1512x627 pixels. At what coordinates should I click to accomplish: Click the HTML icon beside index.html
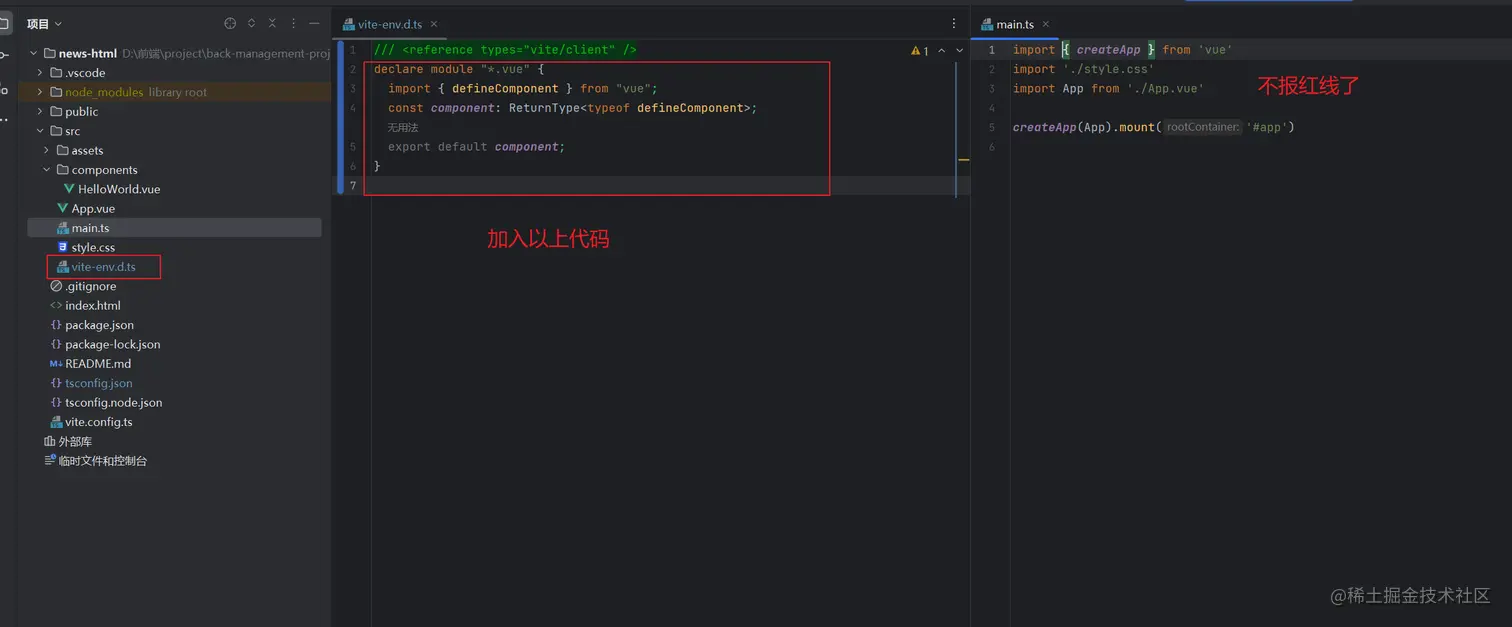pyautogui.click(x=56, y=305)
